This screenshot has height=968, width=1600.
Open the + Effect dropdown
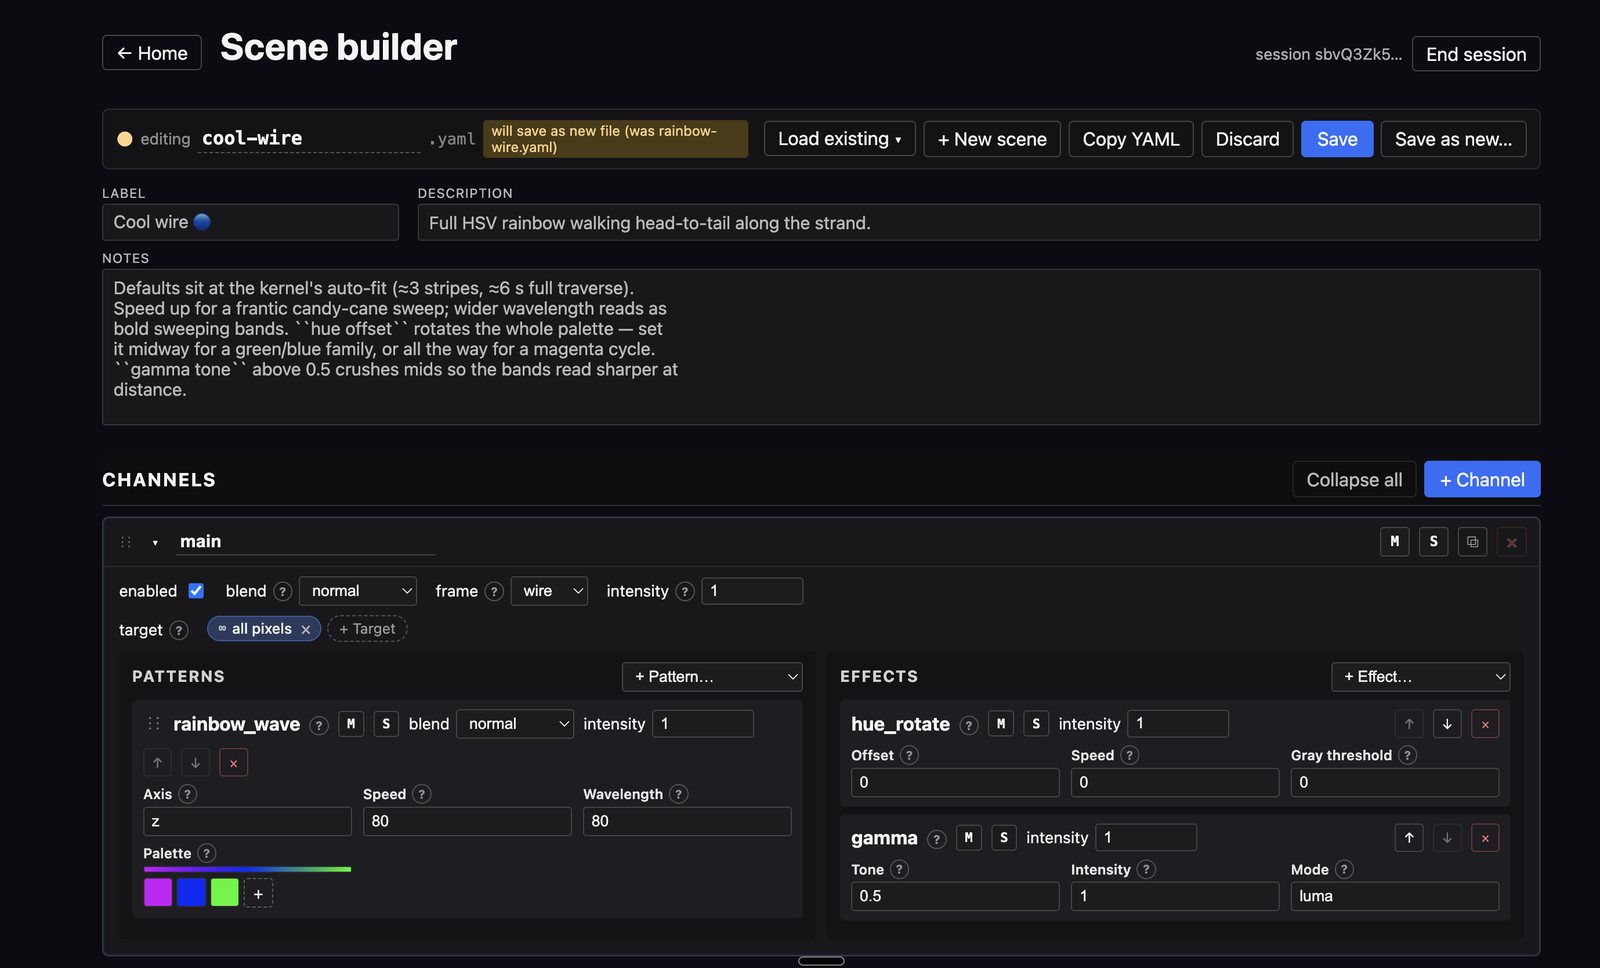pyautogui.click(x=1420, y=677)
